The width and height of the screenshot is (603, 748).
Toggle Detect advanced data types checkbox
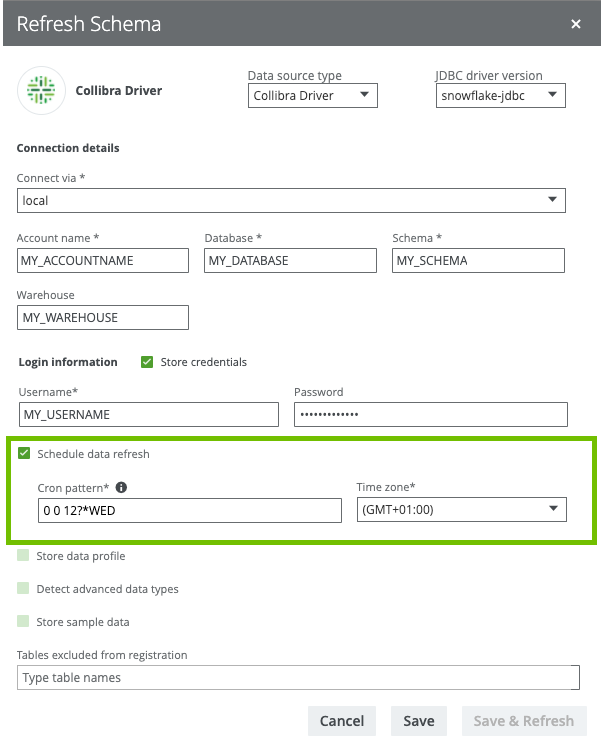[x=24, y=589]
